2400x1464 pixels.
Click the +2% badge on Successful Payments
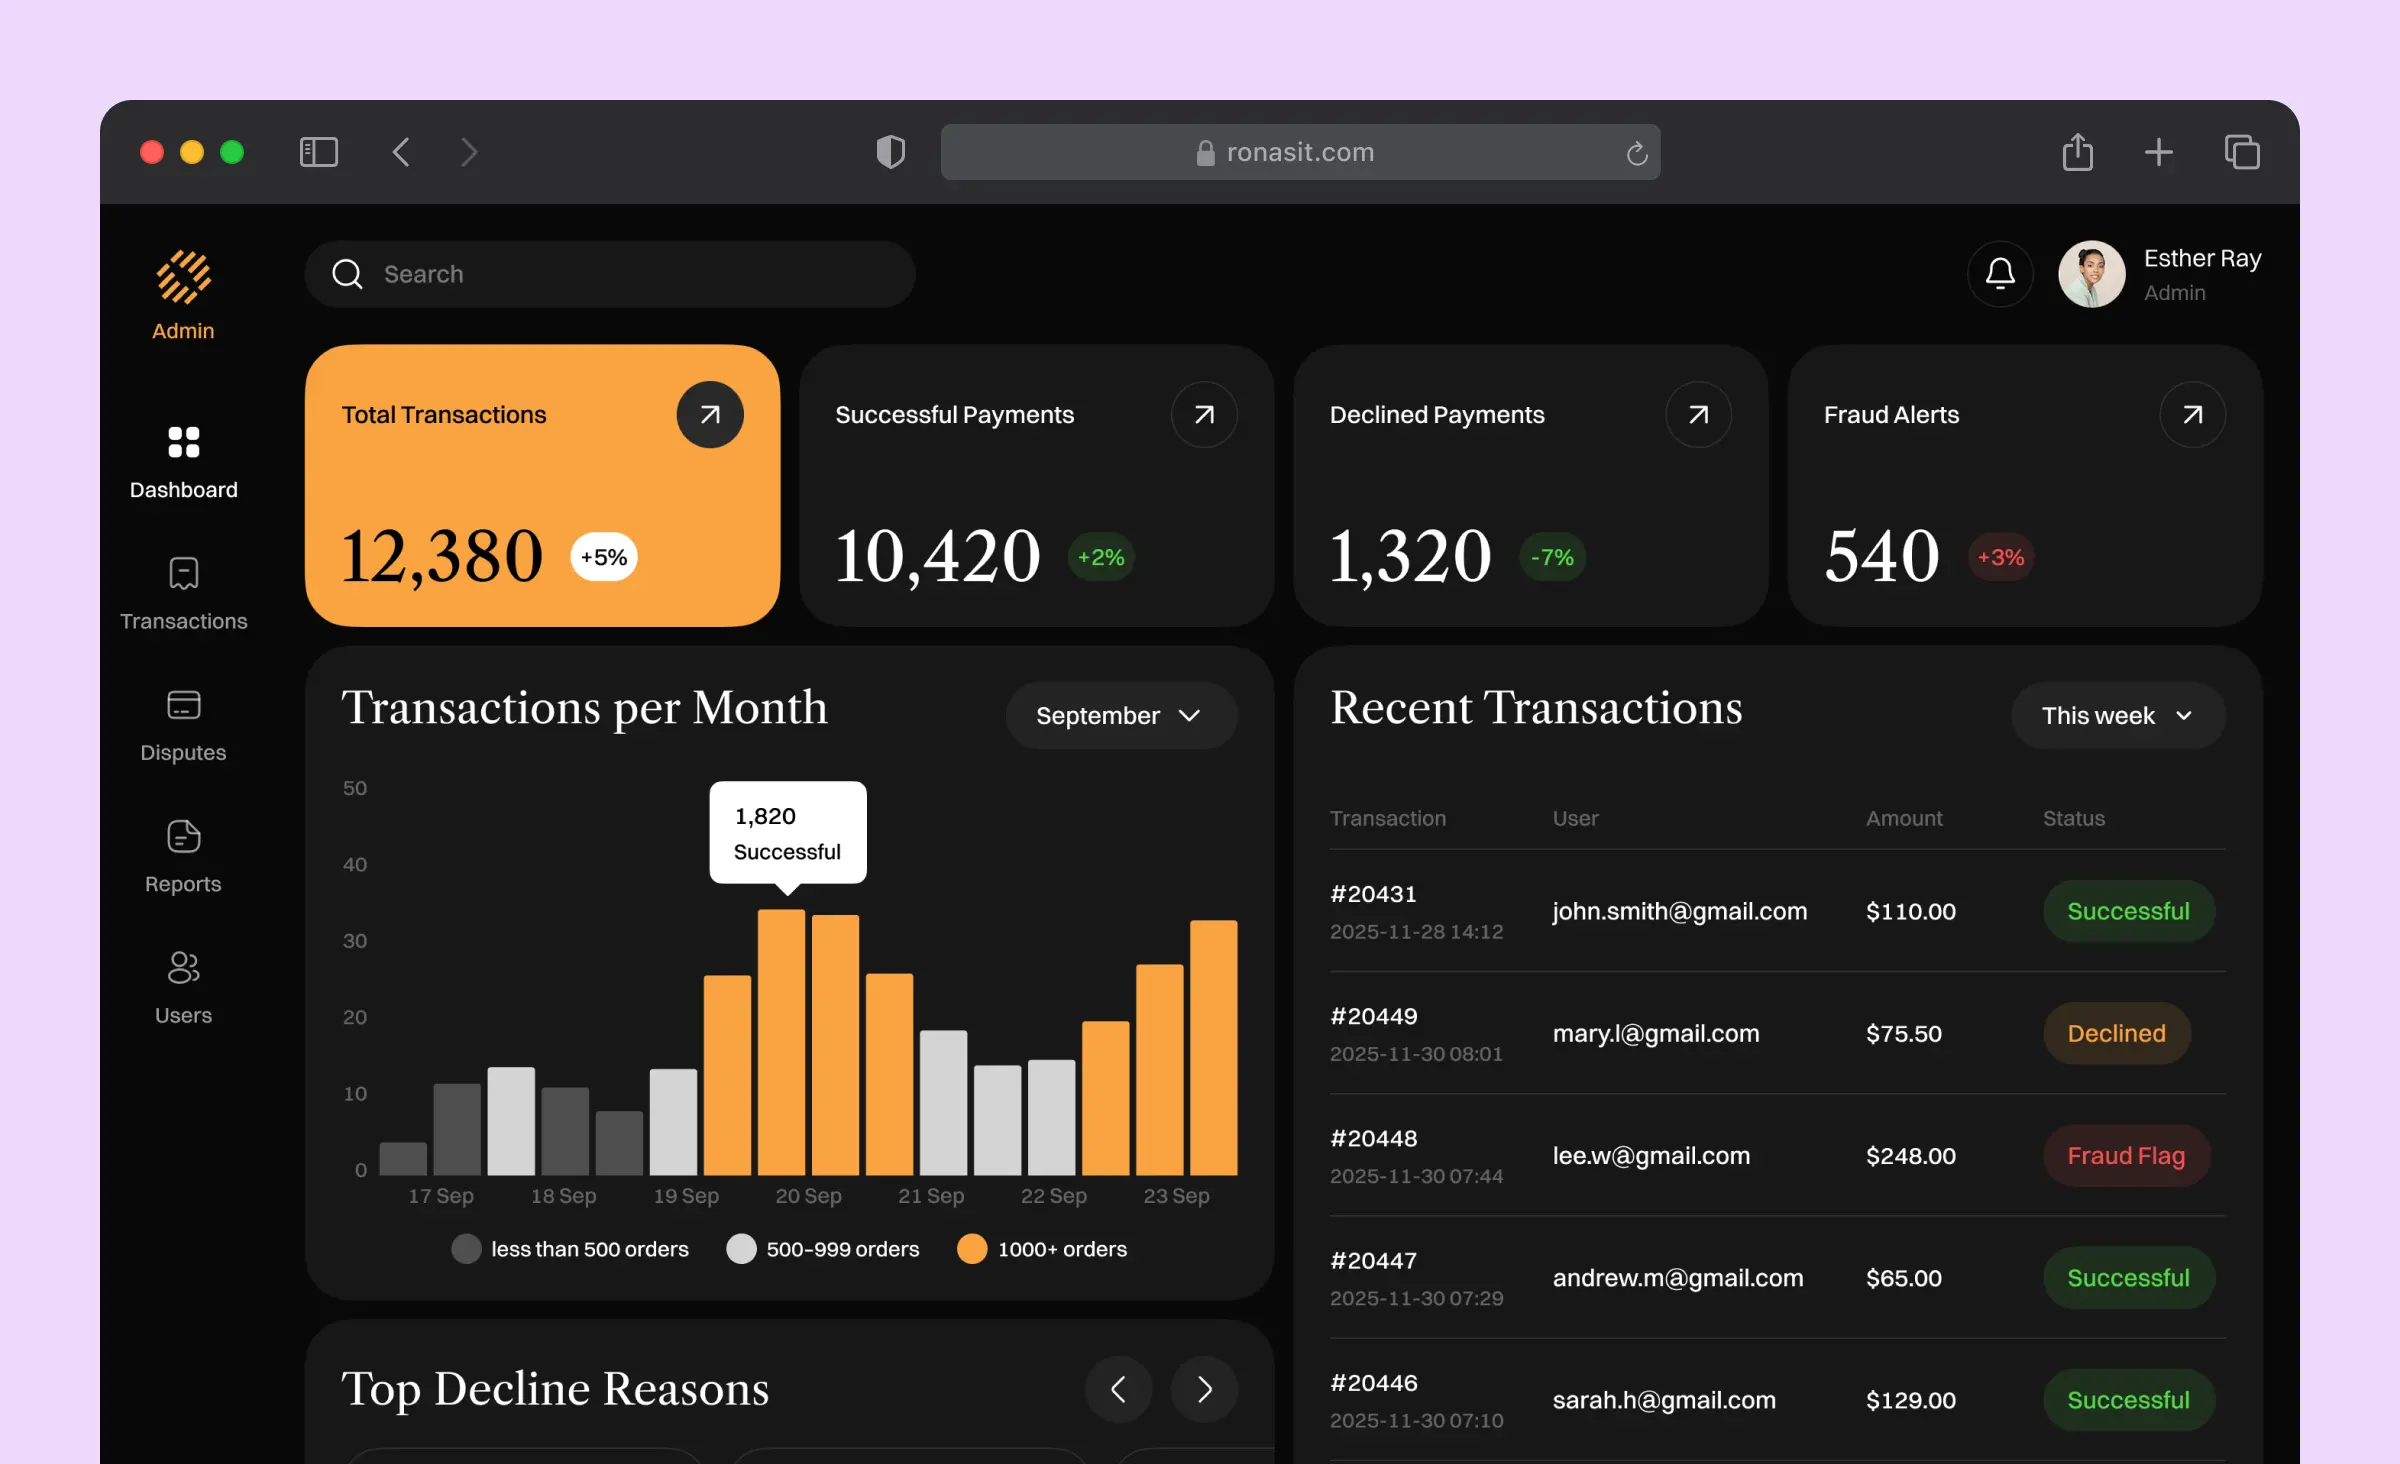pyautogui.click(x=1101, y=557)
